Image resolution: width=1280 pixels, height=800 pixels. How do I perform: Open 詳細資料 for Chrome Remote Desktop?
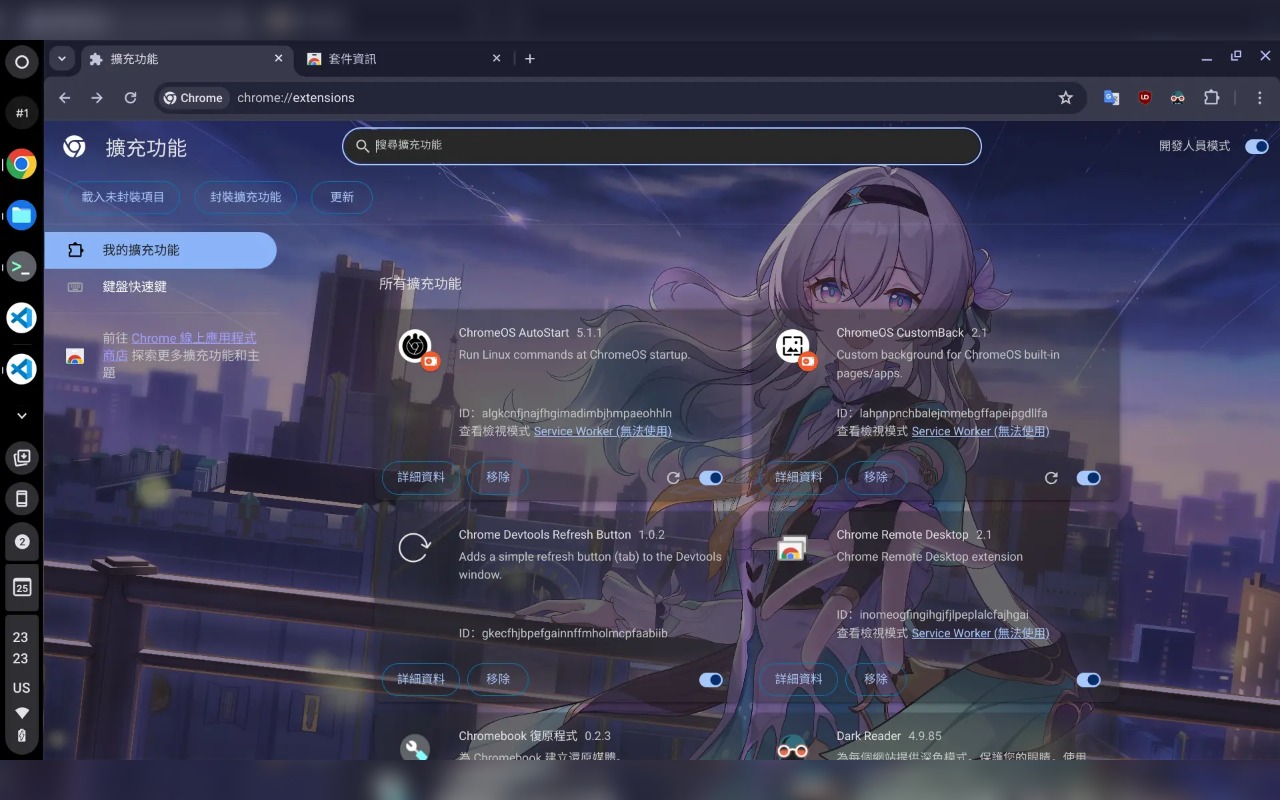tap(798, 680)
